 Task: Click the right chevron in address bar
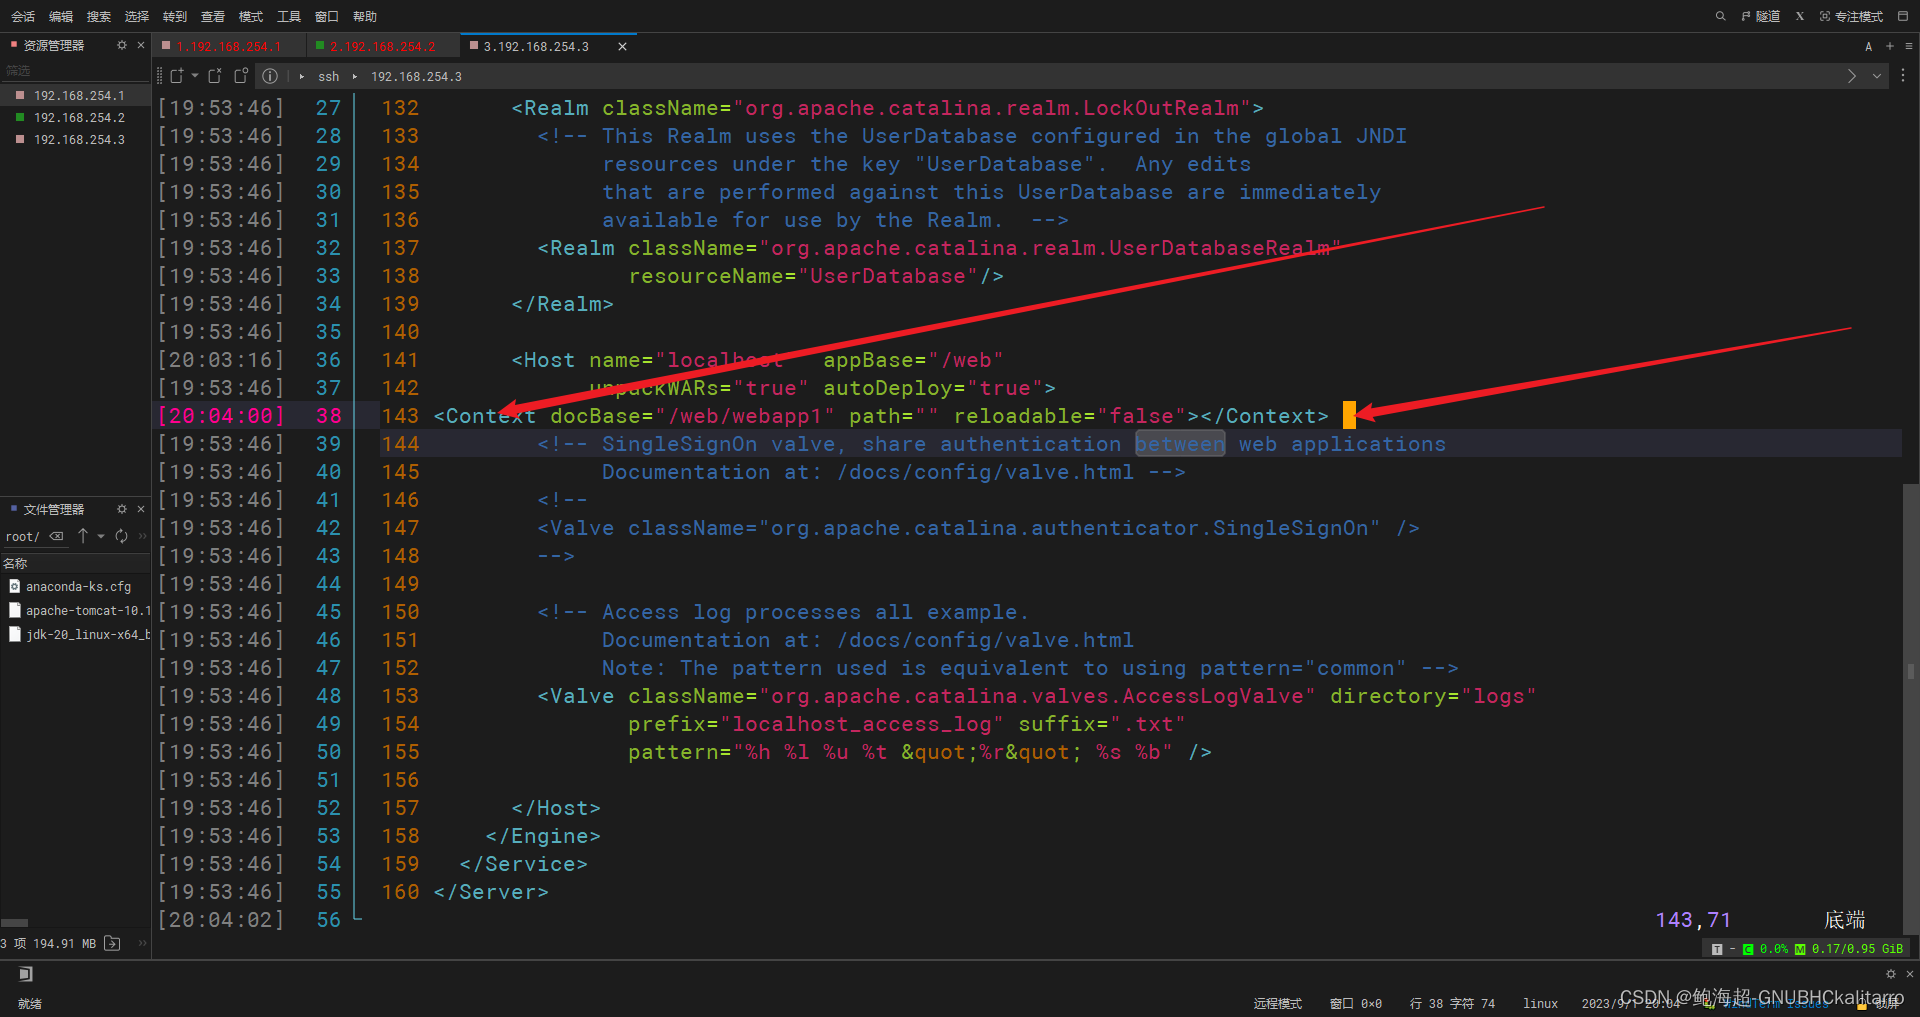1851,76
